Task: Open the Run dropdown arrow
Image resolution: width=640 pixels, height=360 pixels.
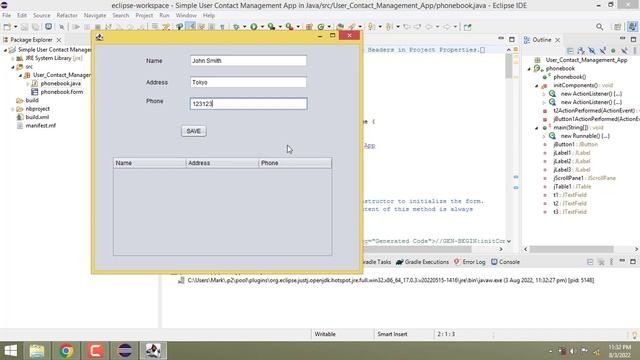Action: [262, 27]
